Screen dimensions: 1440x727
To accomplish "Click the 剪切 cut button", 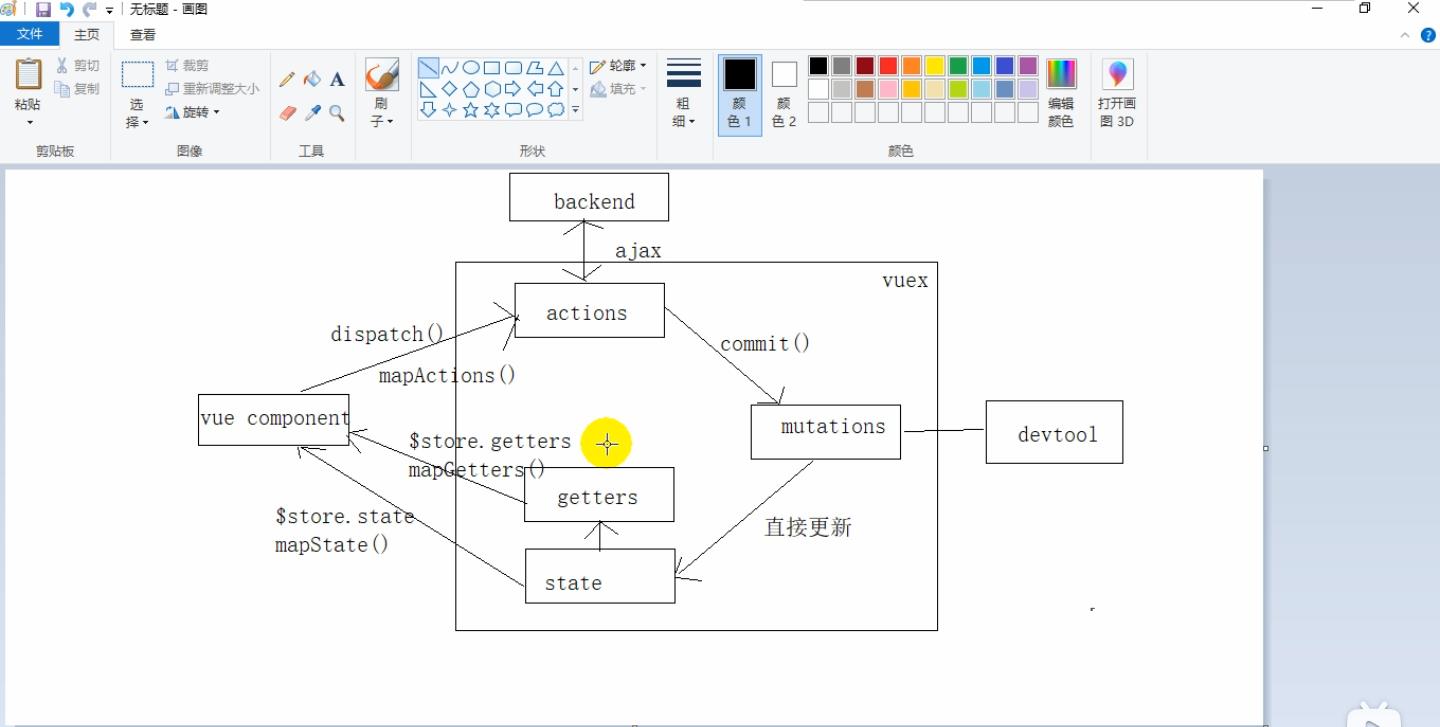I will tap(77, 65).
